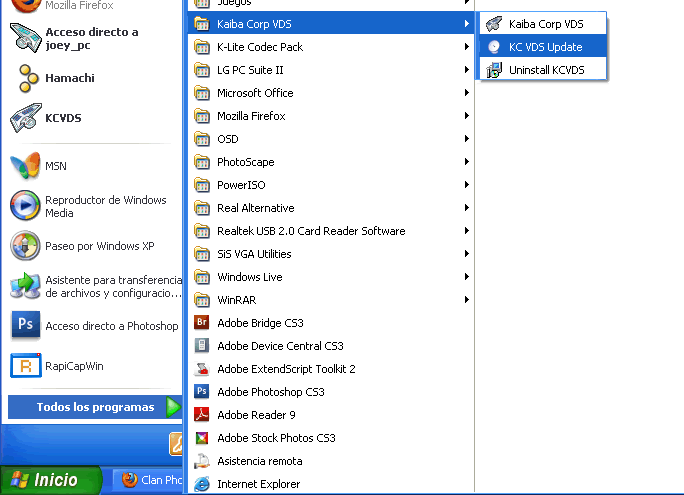Click the OSD folder text
This screenshot has height=495, width=684.
point(228,139)
